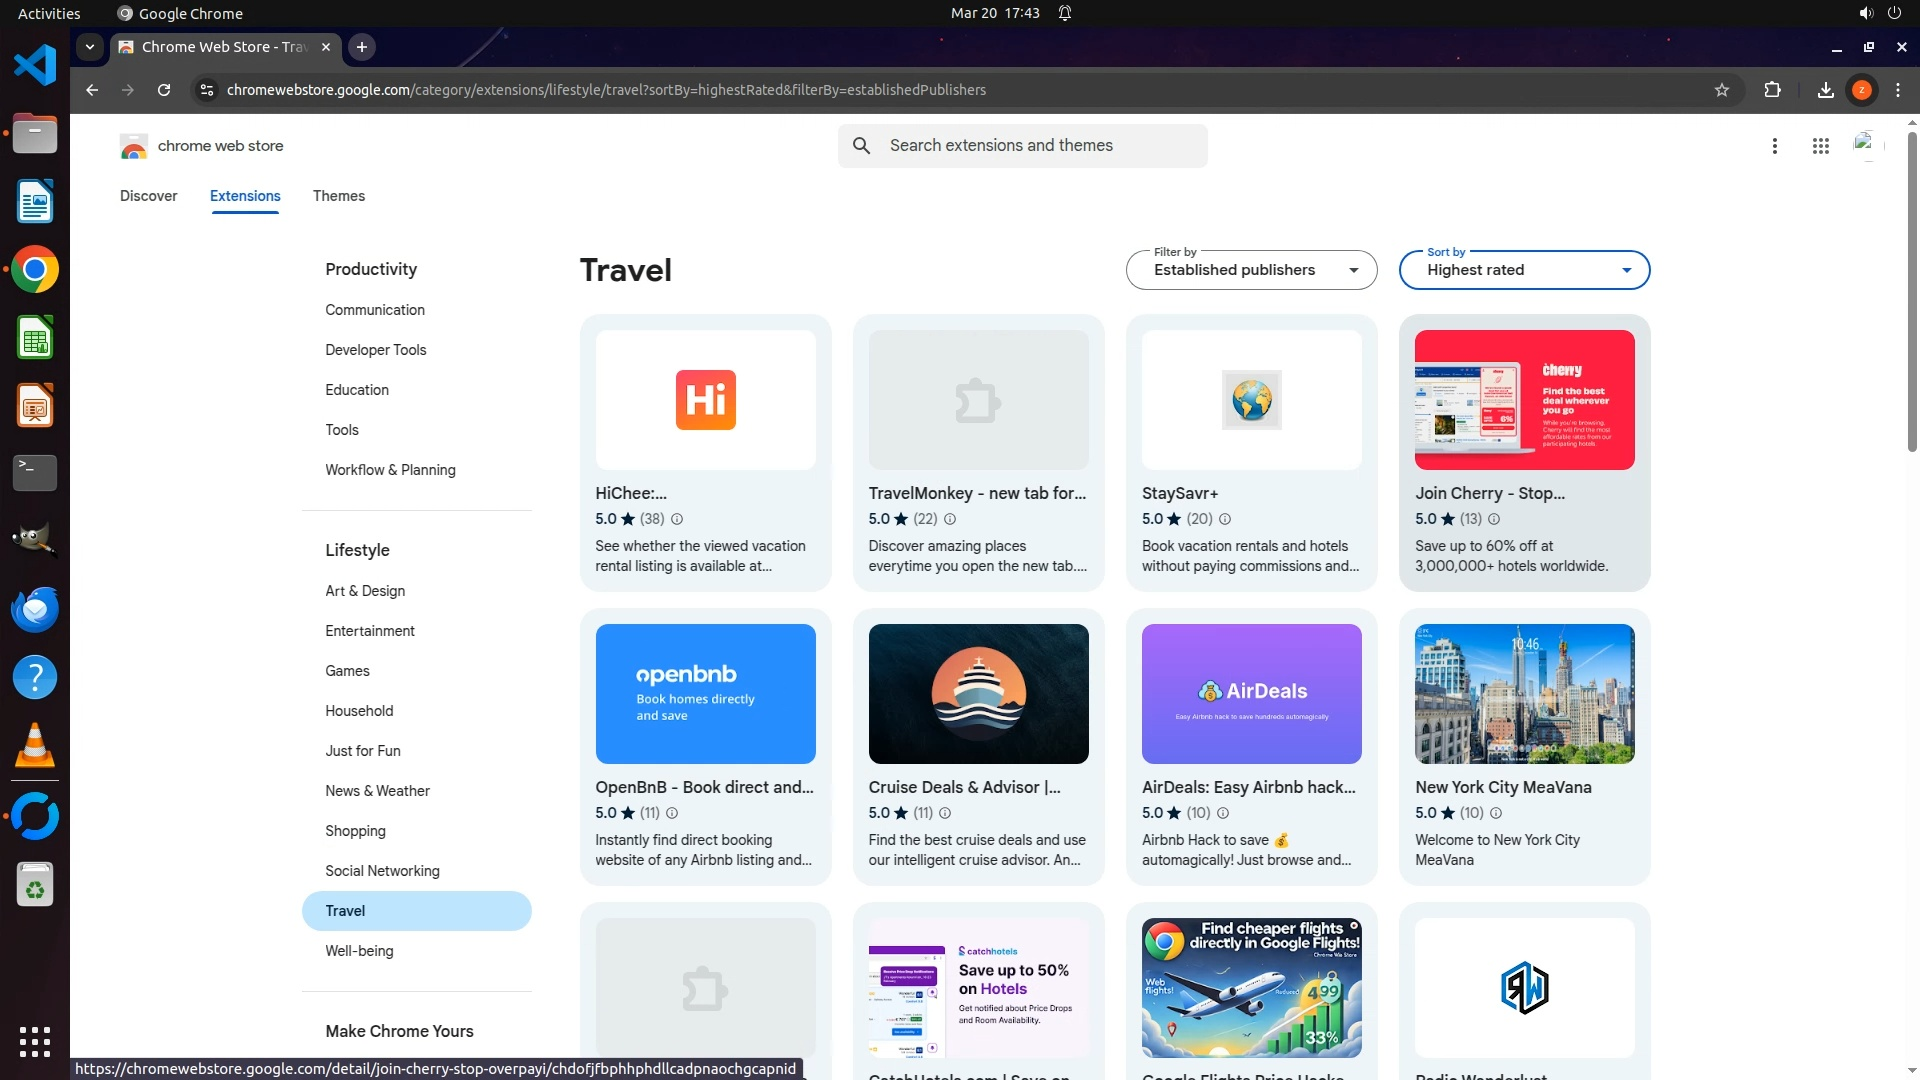Click the site information icon in address bar
Viewport: 1920px width, 1080px height.
(206, 90)
